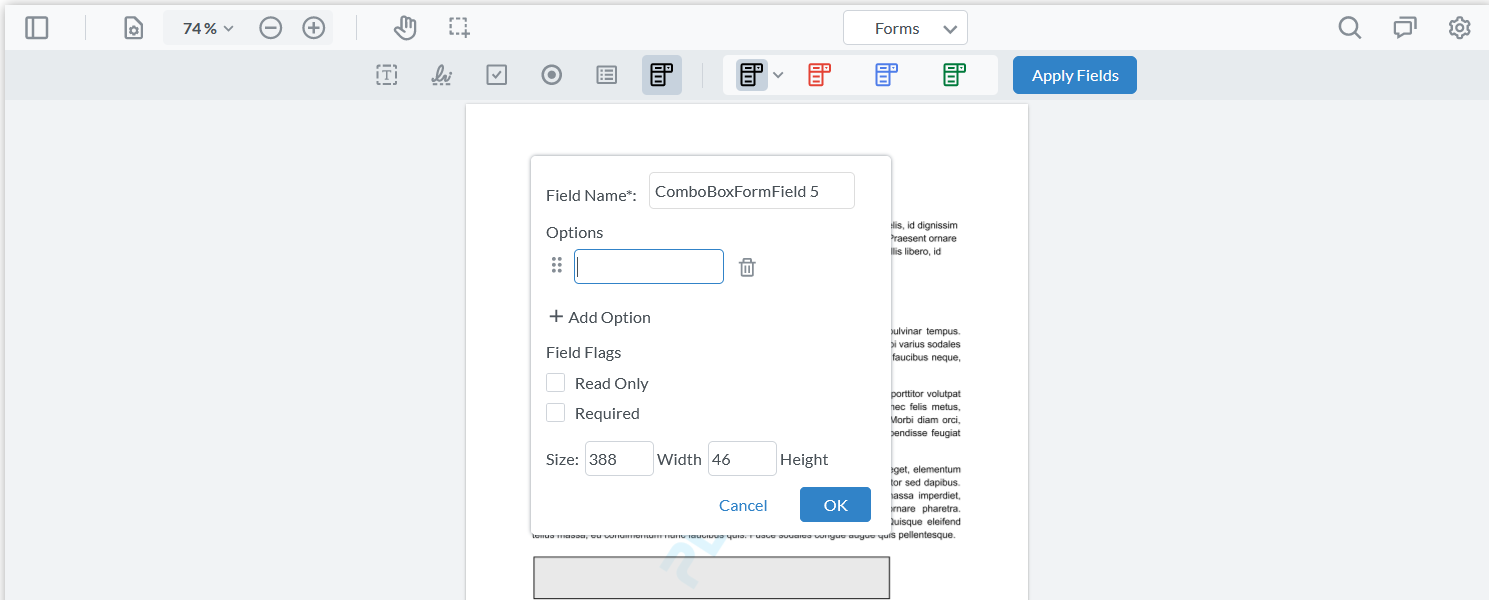1489x600 pixels.
Task: Select the Text Field tool
Action: point(387,74)
